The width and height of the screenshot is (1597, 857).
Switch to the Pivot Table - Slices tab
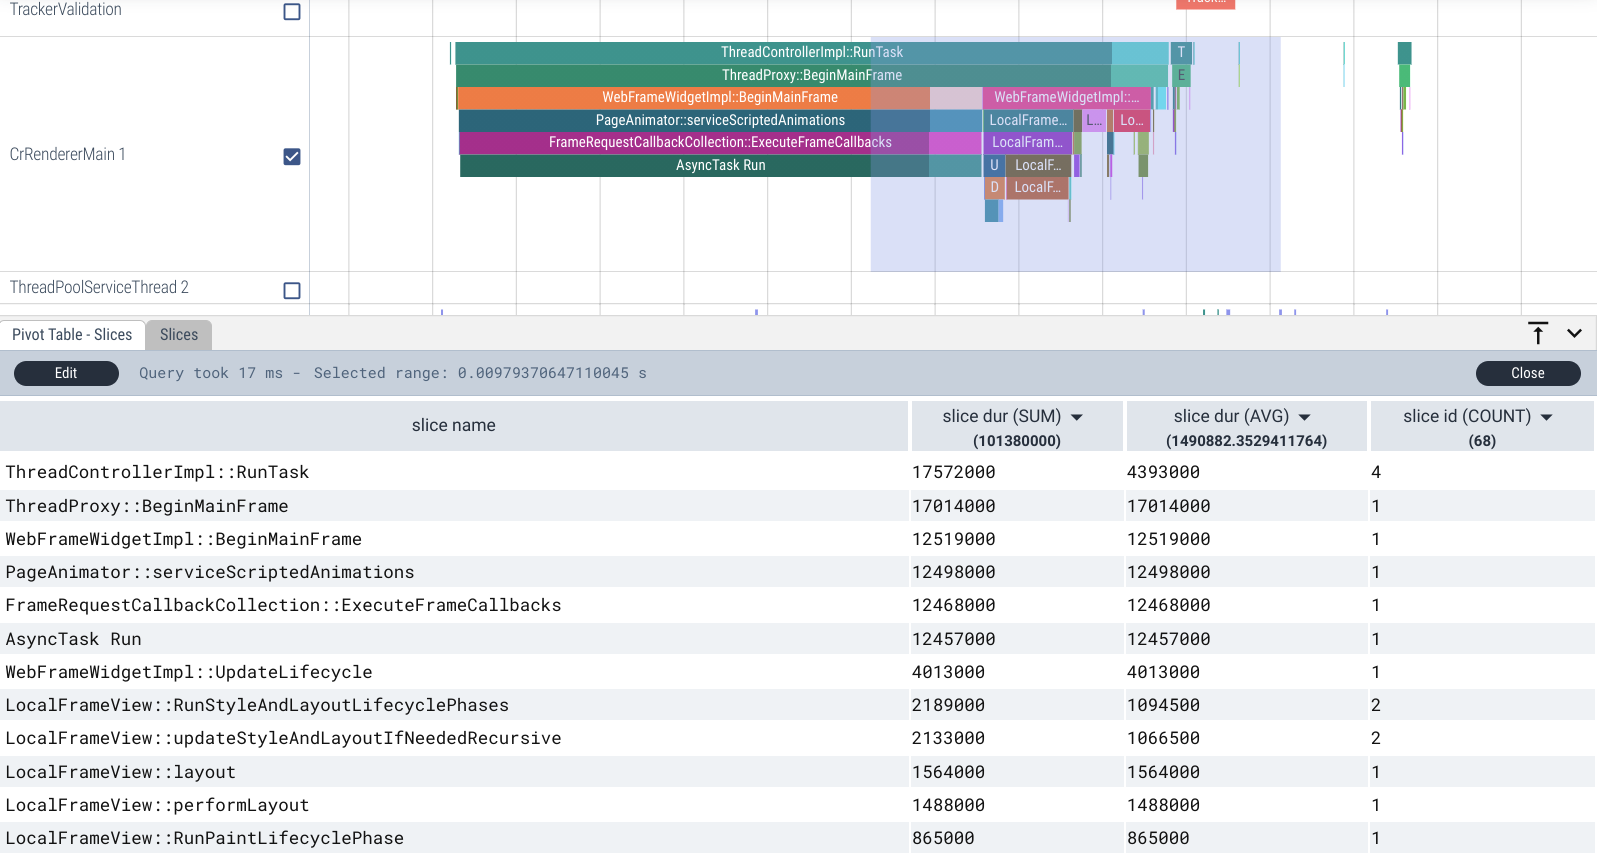[x=72, y=335]
